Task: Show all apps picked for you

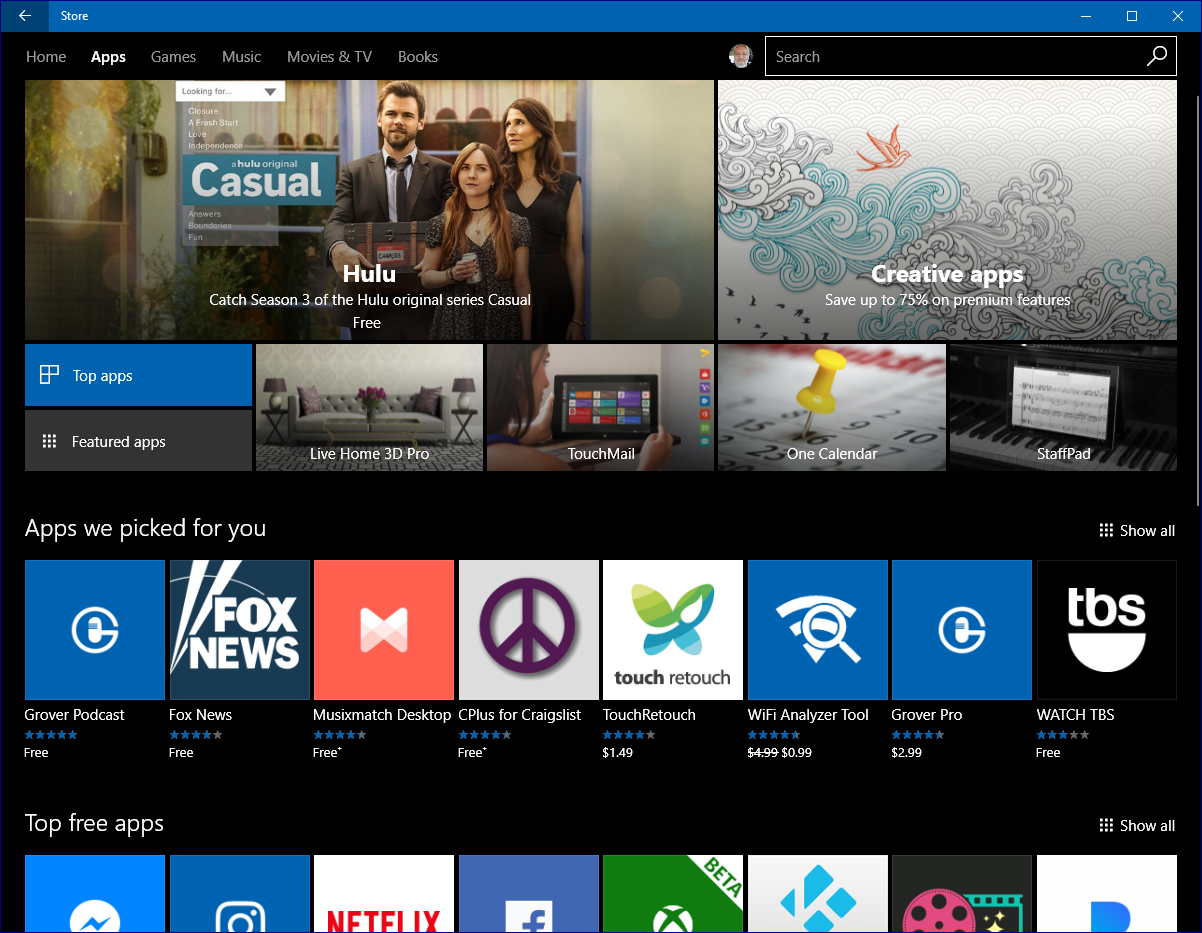Action: point(1137,531)
